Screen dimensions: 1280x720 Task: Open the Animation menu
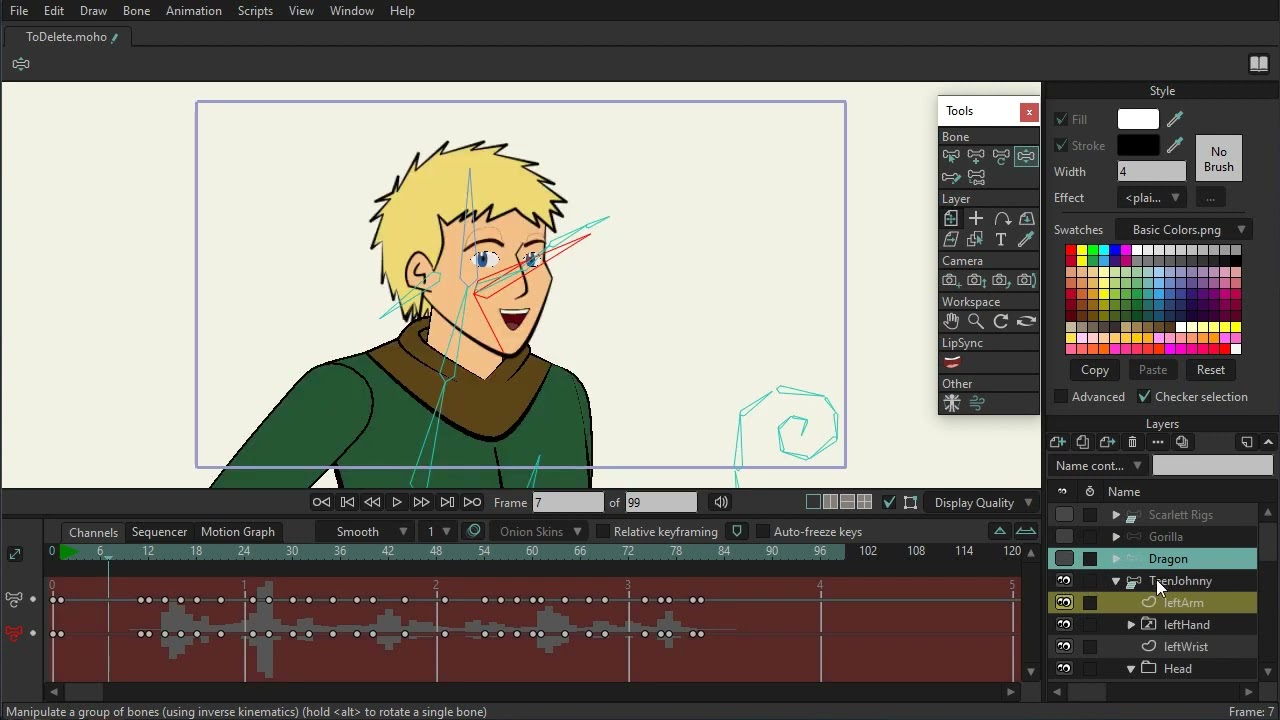[x=194, y=11]
